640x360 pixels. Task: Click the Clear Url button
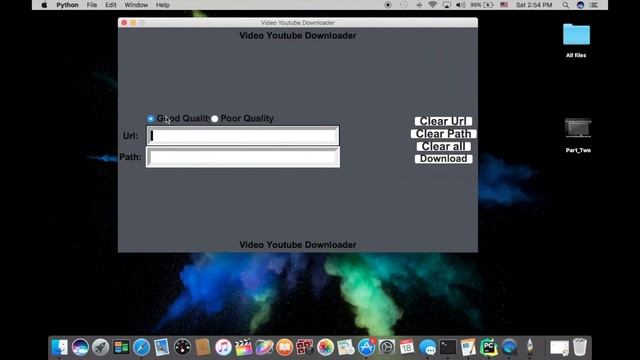[443, 121]
